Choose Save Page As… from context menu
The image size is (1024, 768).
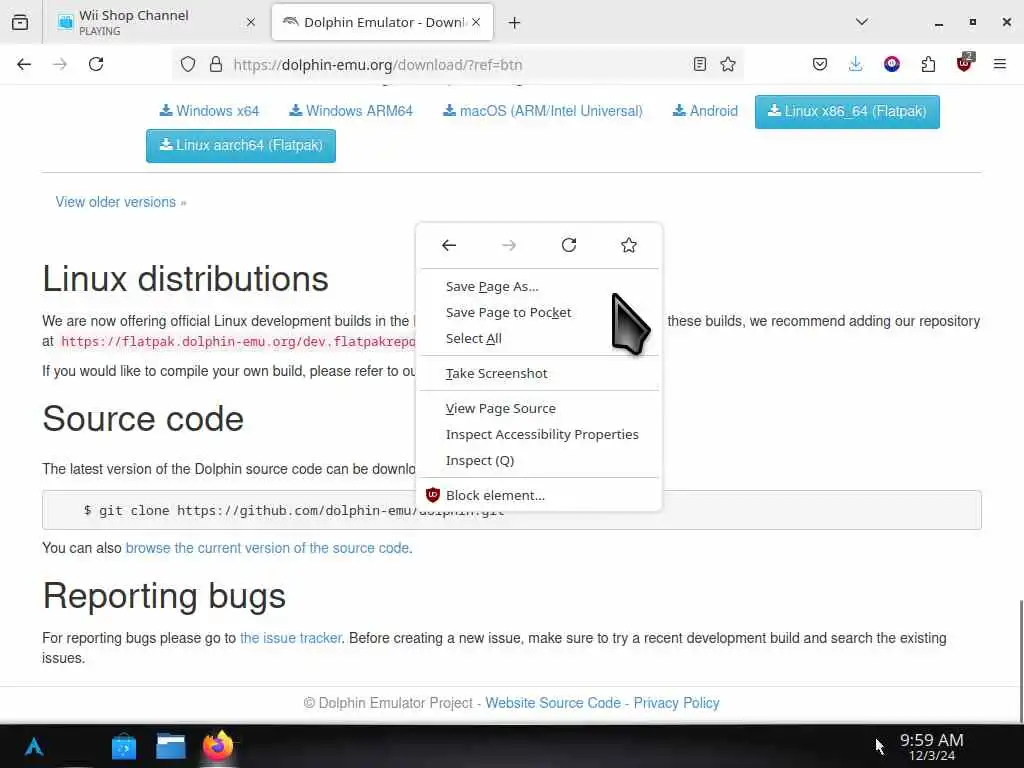coord(539,286)
